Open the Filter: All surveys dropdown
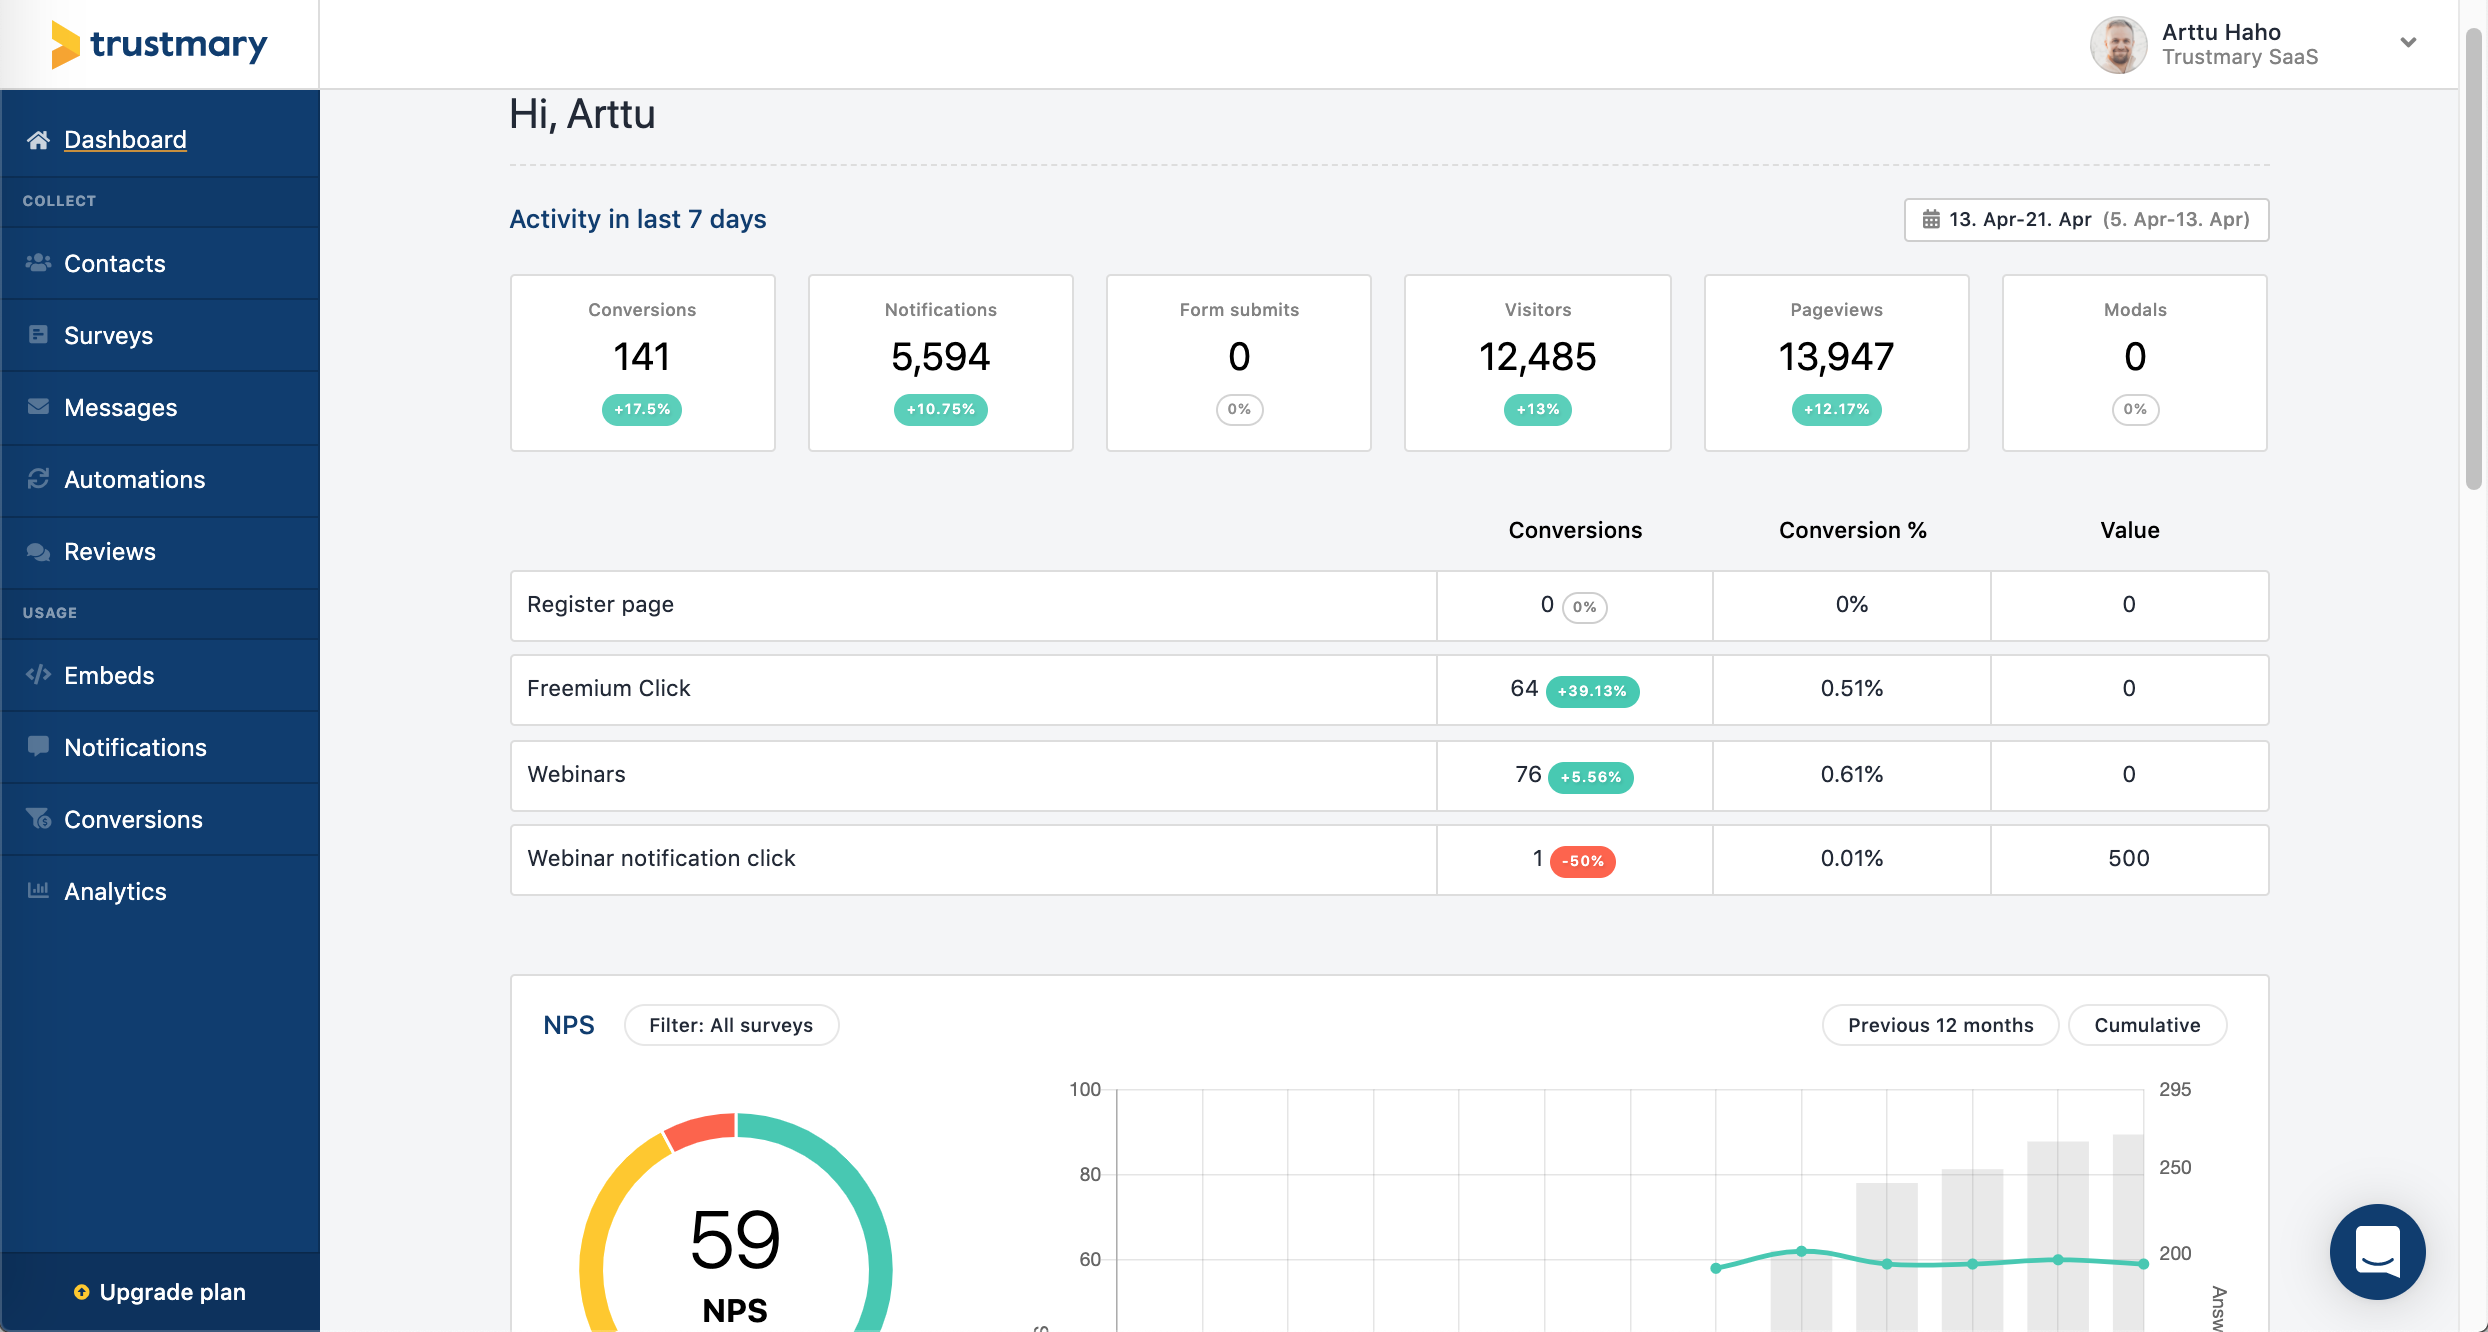The image size is (2488, 1332). [x=731, y=1025]
